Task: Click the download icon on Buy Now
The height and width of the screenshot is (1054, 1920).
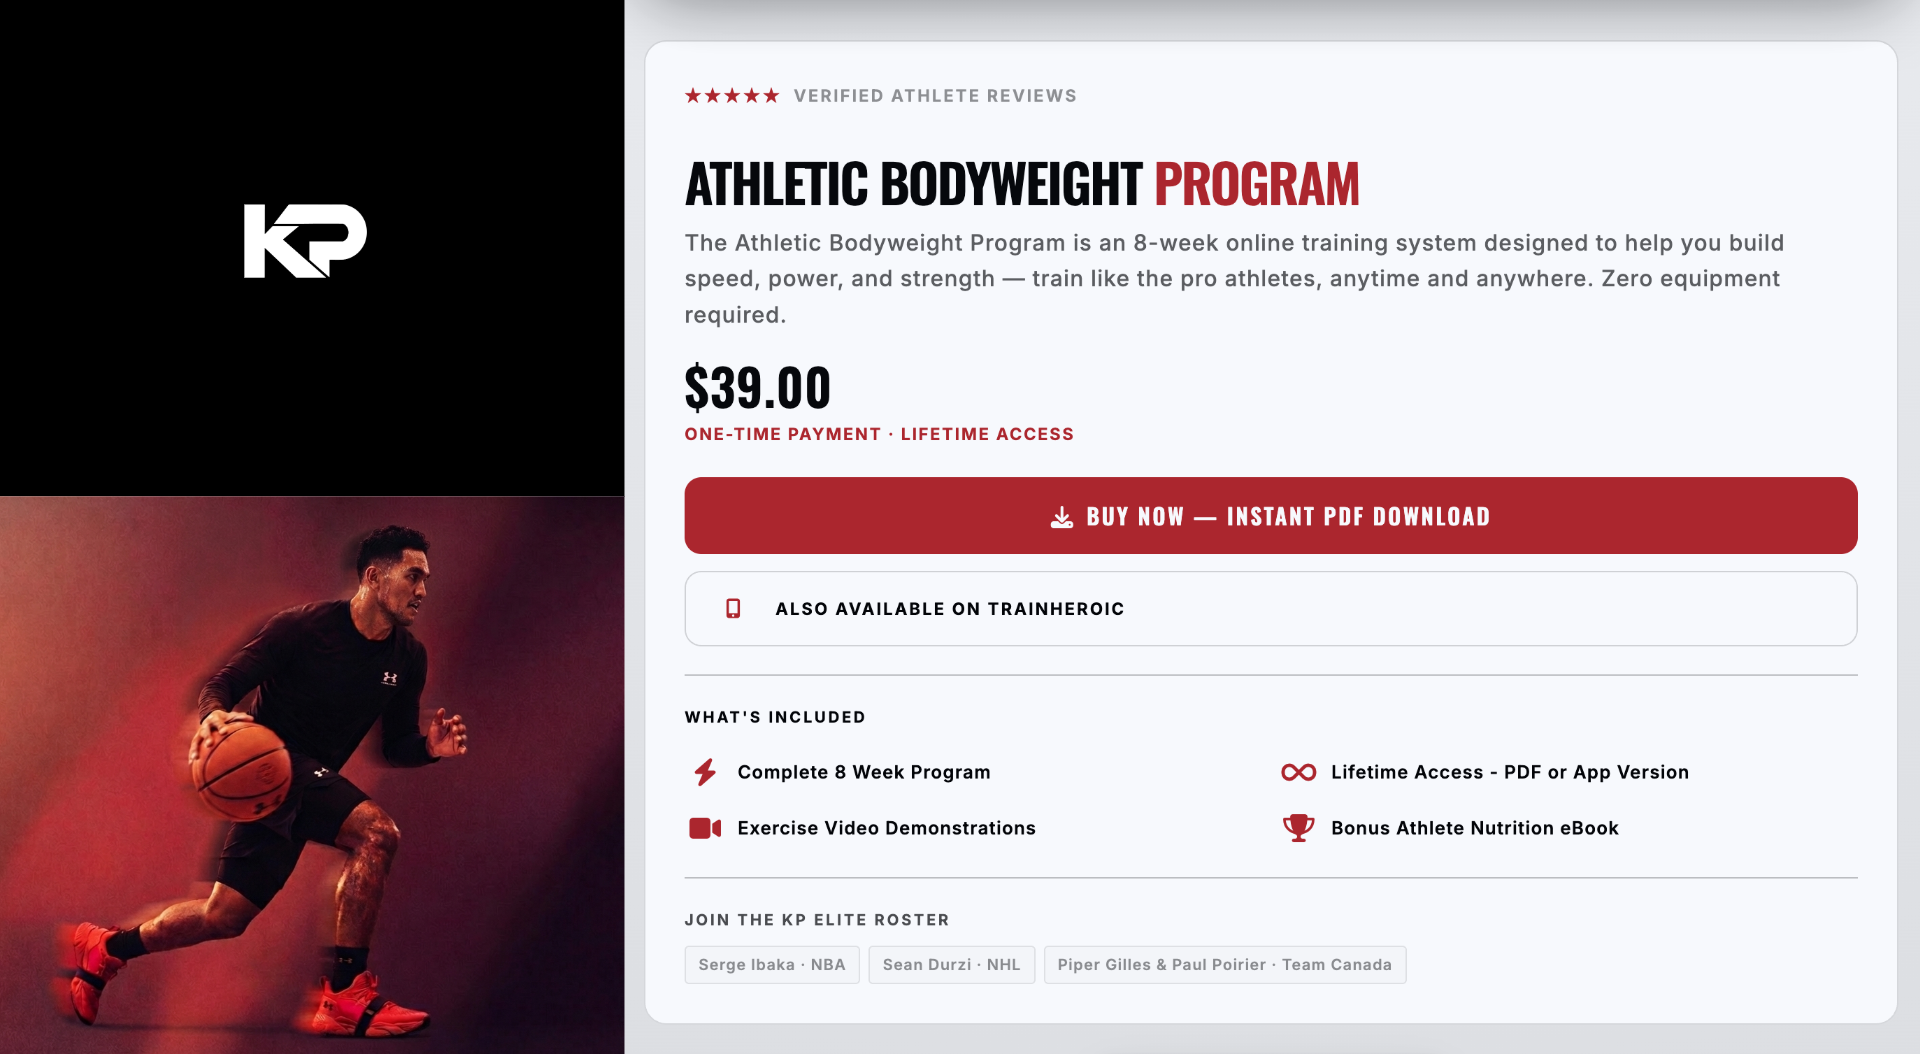Action: (x=1061, y=517)
